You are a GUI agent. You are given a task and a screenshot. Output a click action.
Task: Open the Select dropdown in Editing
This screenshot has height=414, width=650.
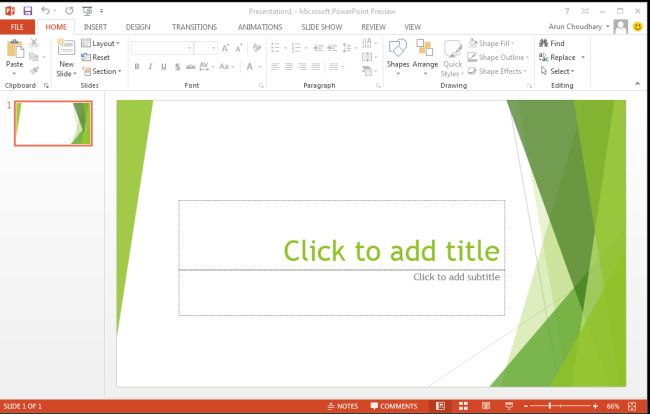(x=558, y=71)
